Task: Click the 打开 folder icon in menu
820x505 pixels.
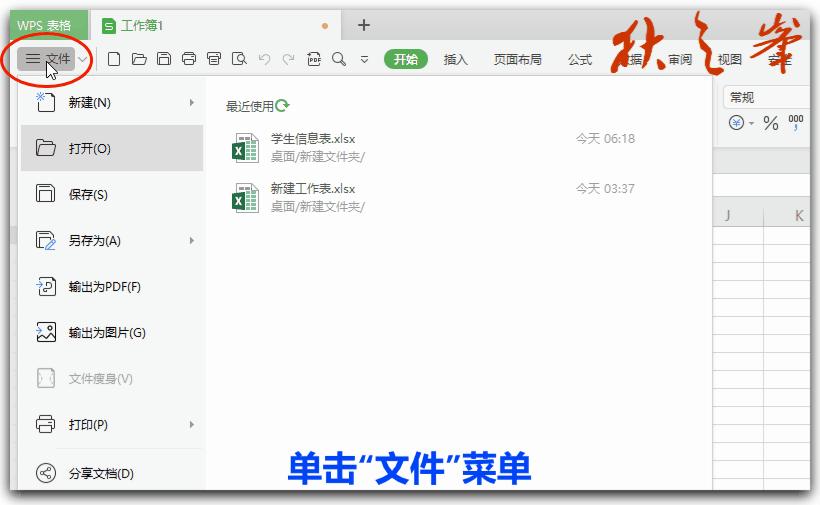Action: point(45,148)
